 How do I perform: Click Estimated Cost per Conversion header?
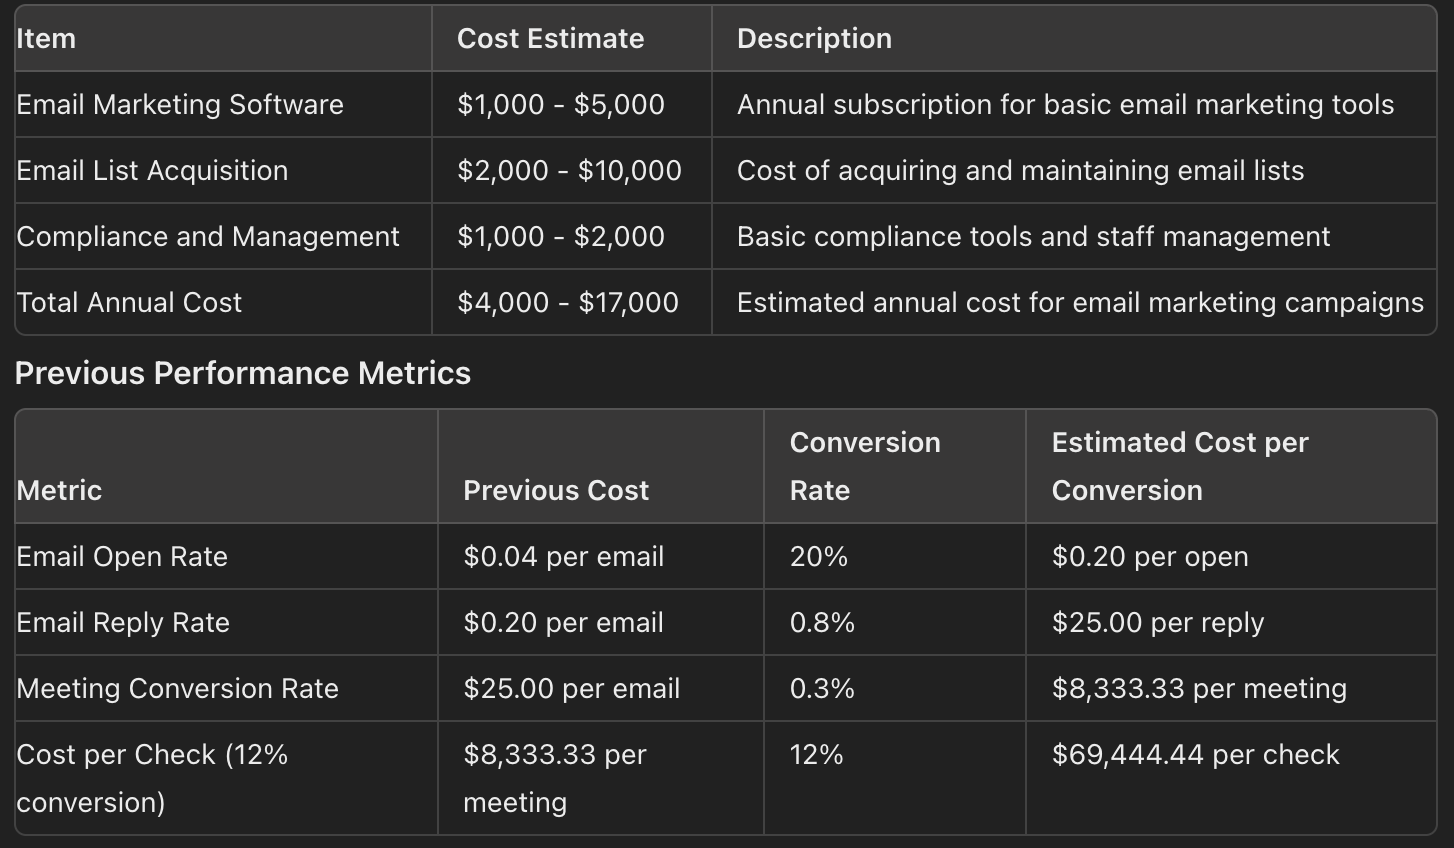[x=1180, y=466]
